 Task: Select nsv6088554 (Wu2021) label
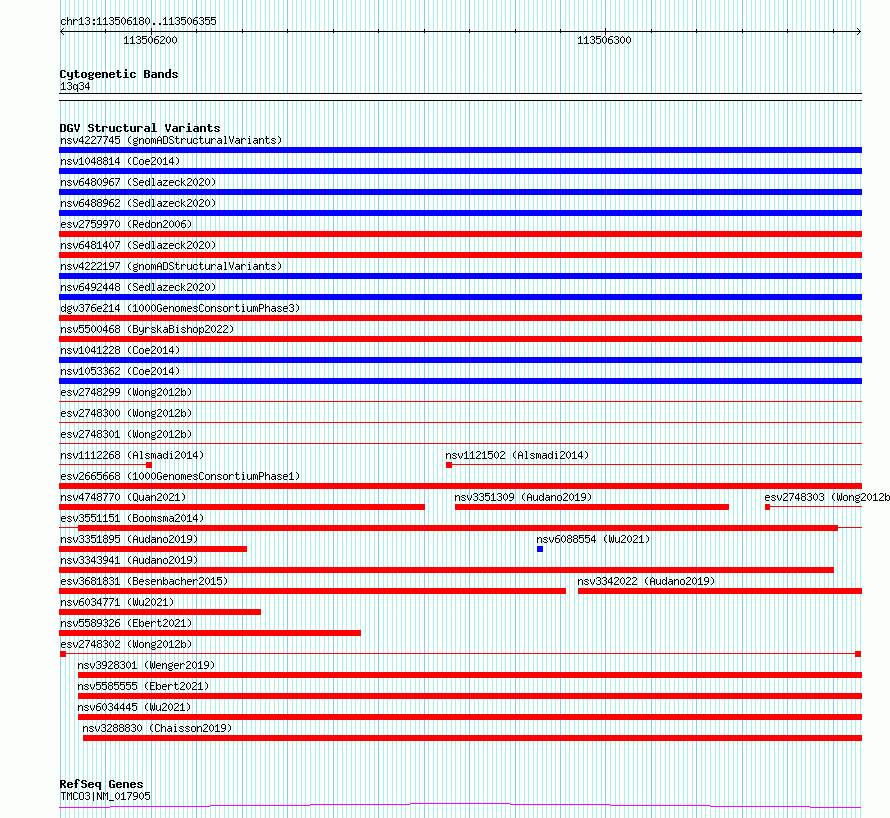click(x=593, y=539)
